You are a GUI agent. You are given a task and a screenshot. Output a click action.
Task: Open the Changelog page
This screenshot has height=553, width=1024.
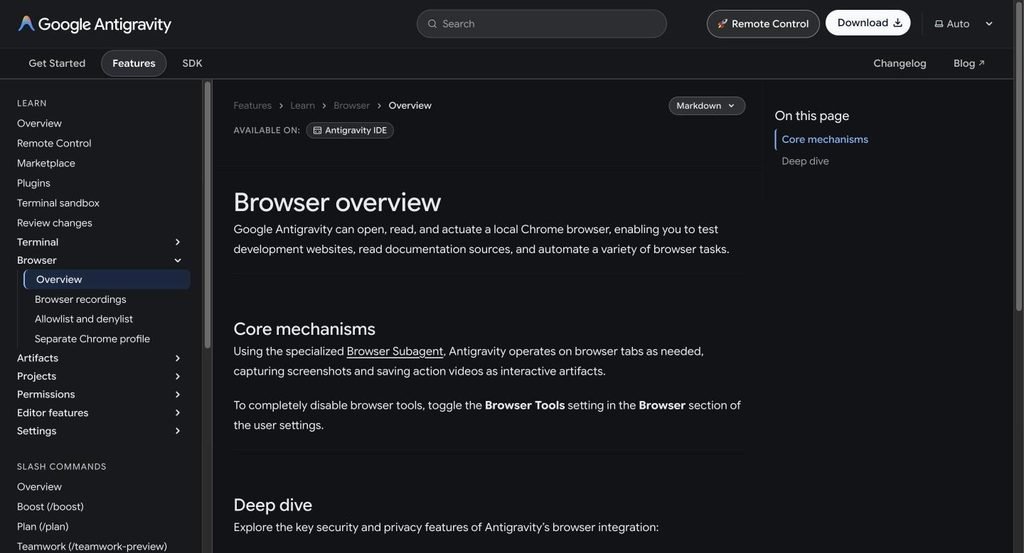pyautogui.click(x=899, y=63)
